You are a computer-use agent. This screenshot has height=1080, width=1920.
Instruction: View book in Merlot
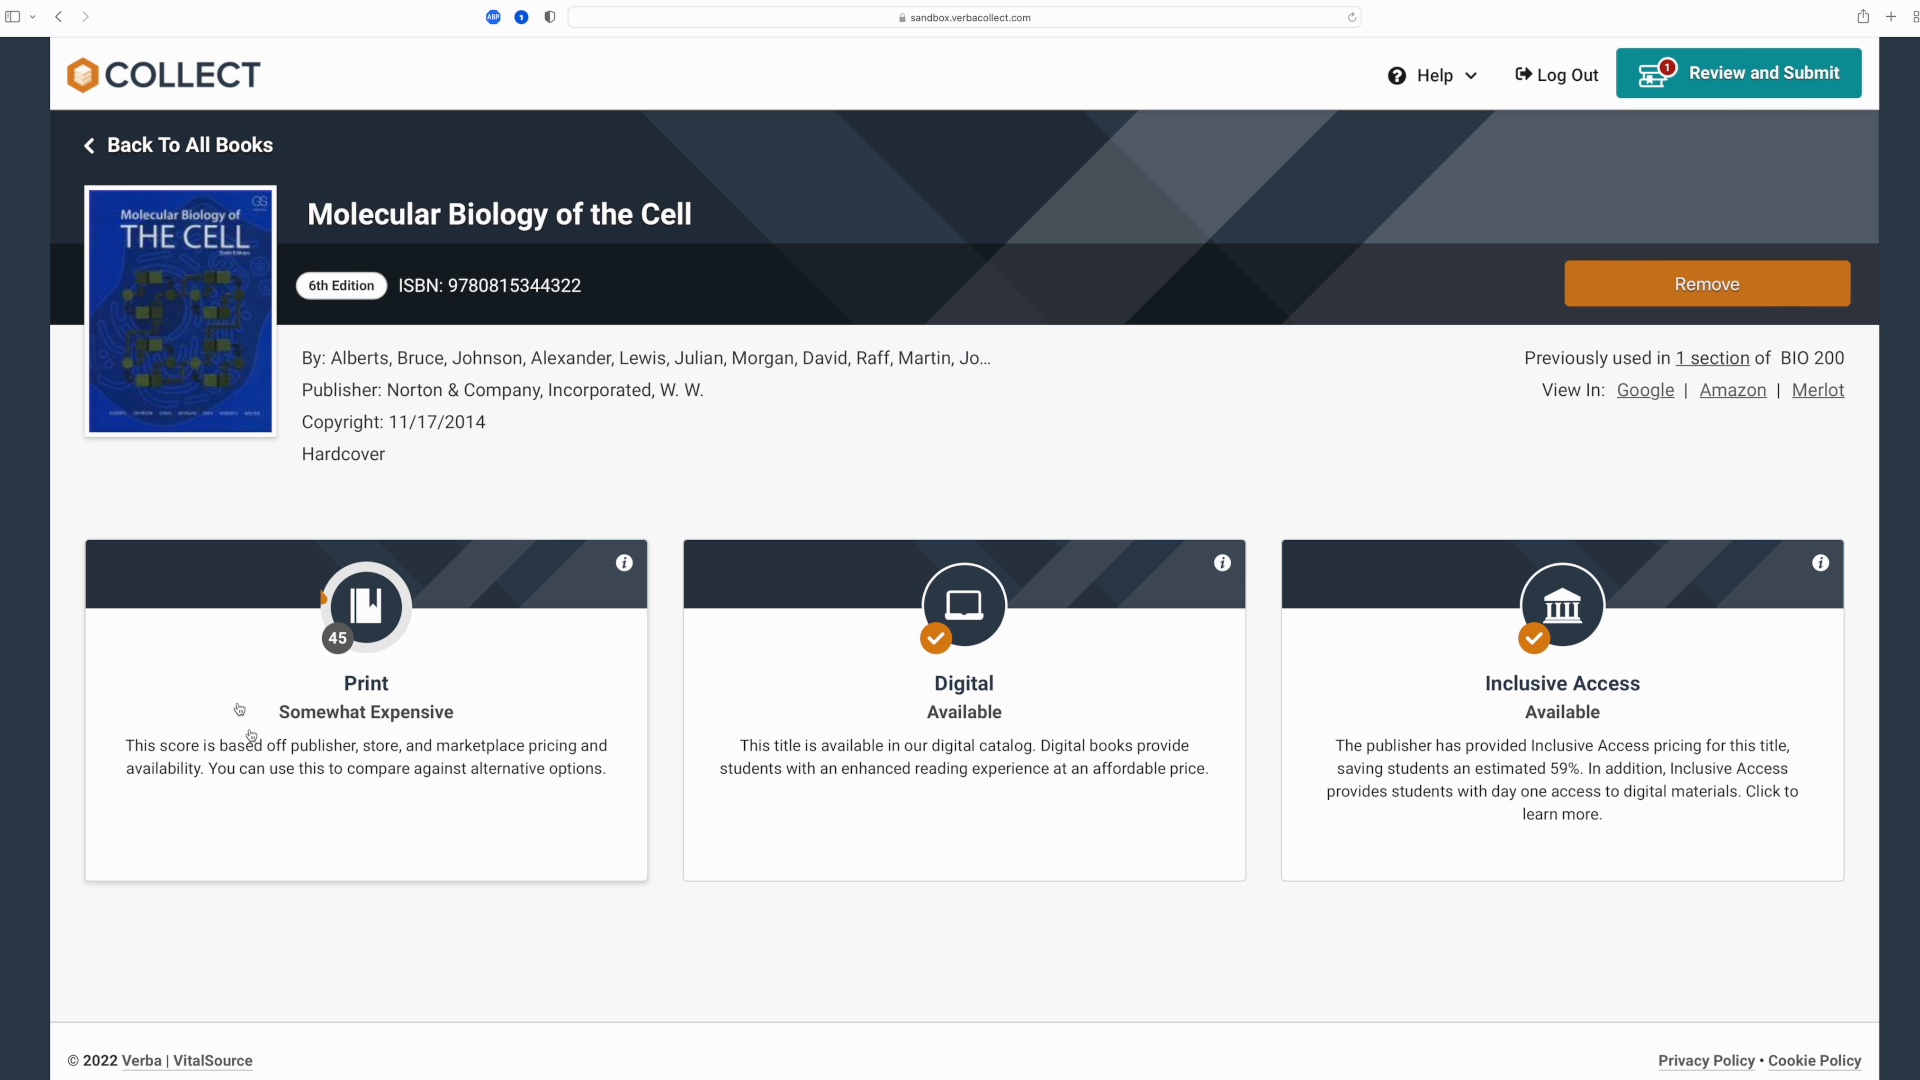click(x=1817, y=391)
